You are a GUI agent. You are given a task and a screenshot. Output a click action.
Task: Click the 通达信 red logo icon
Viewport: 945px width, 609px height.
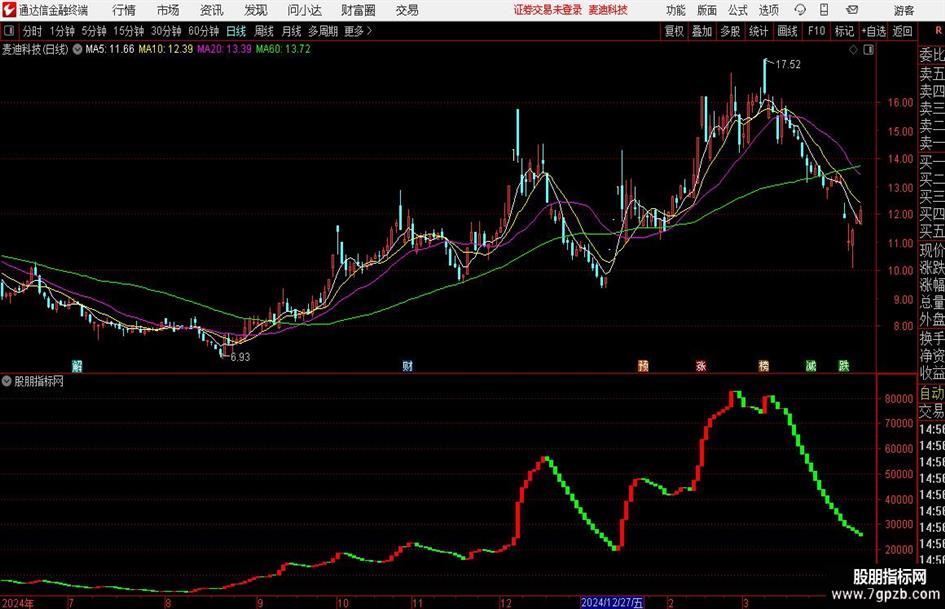8,10
